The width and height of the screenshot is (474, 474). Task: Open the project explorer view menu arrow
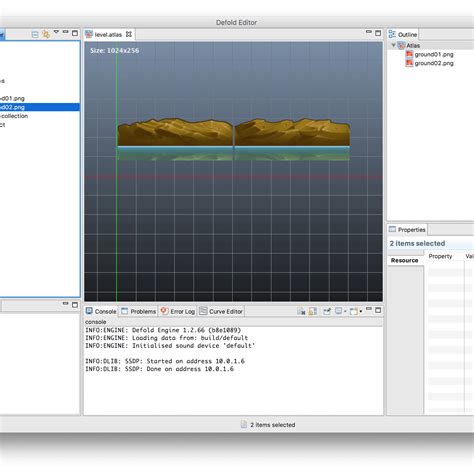tap(56, 32)
